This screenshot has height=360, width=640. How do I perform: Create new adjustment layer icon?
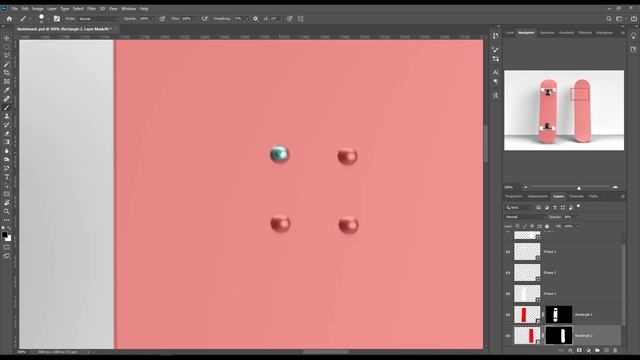click(x=588, y=350)
